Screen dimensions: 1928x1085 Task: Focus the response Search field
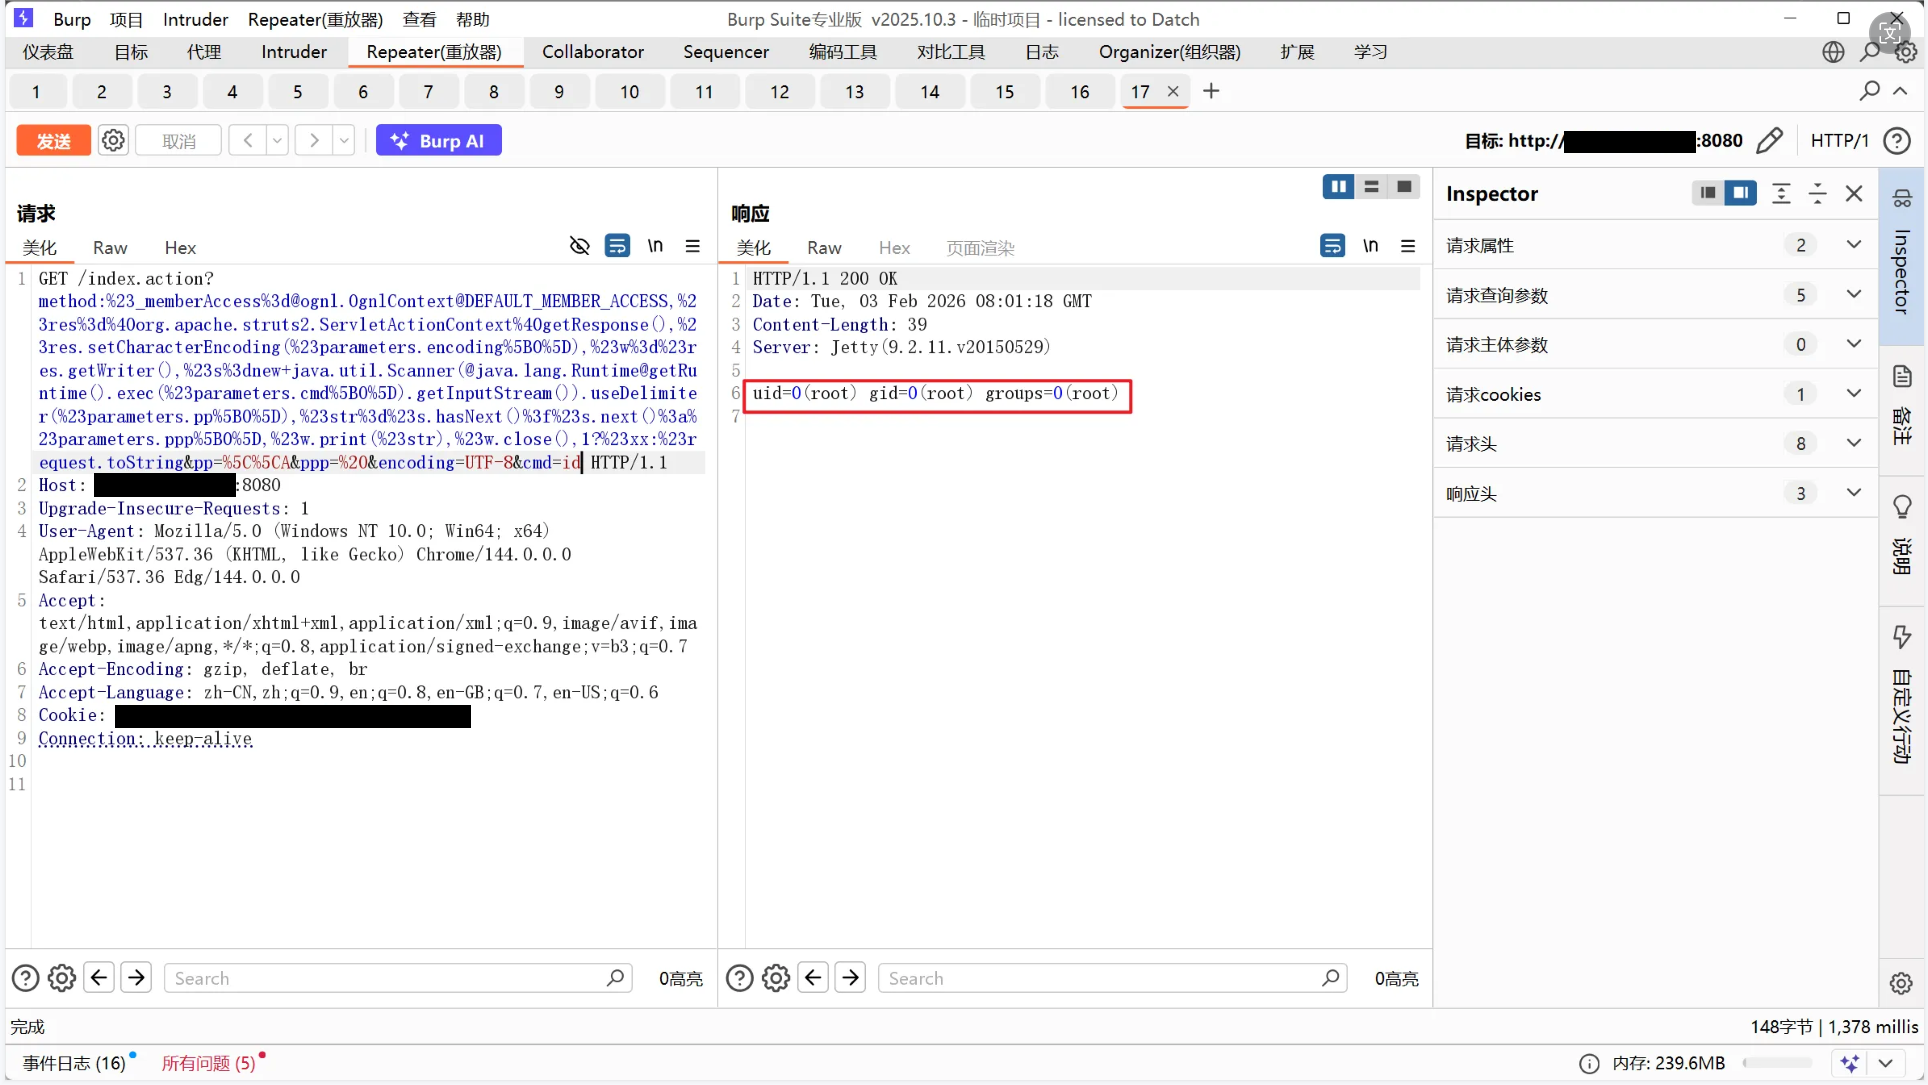1112,978
